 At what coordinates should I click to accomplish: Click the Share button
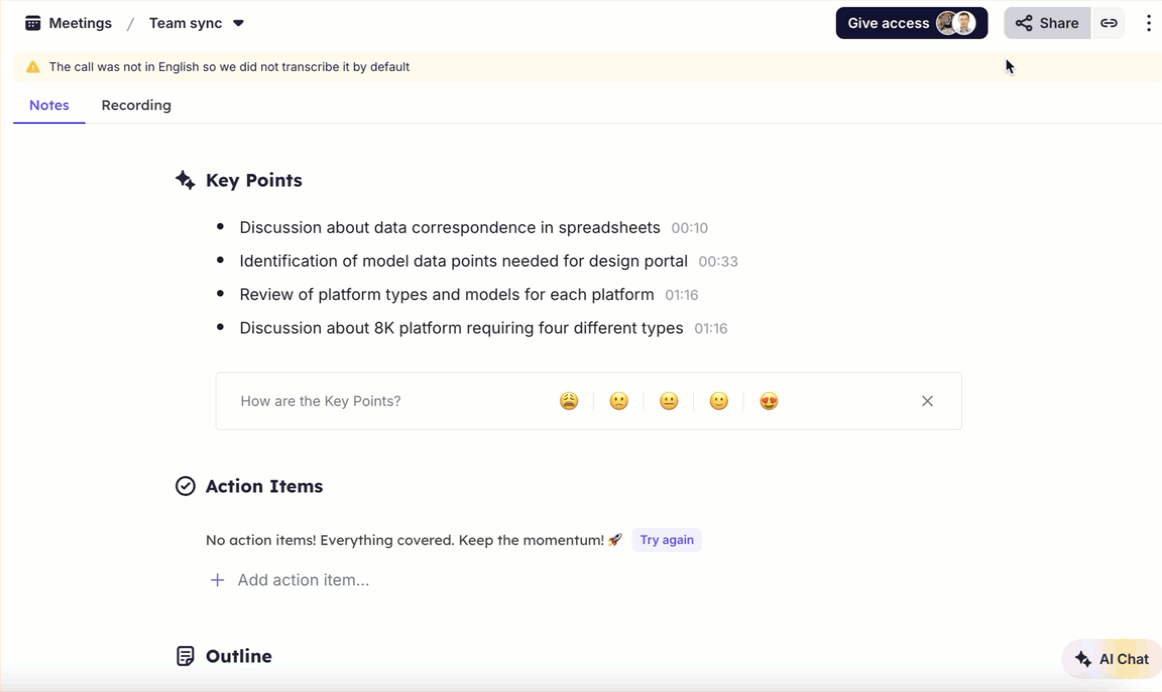(1047, 23)
